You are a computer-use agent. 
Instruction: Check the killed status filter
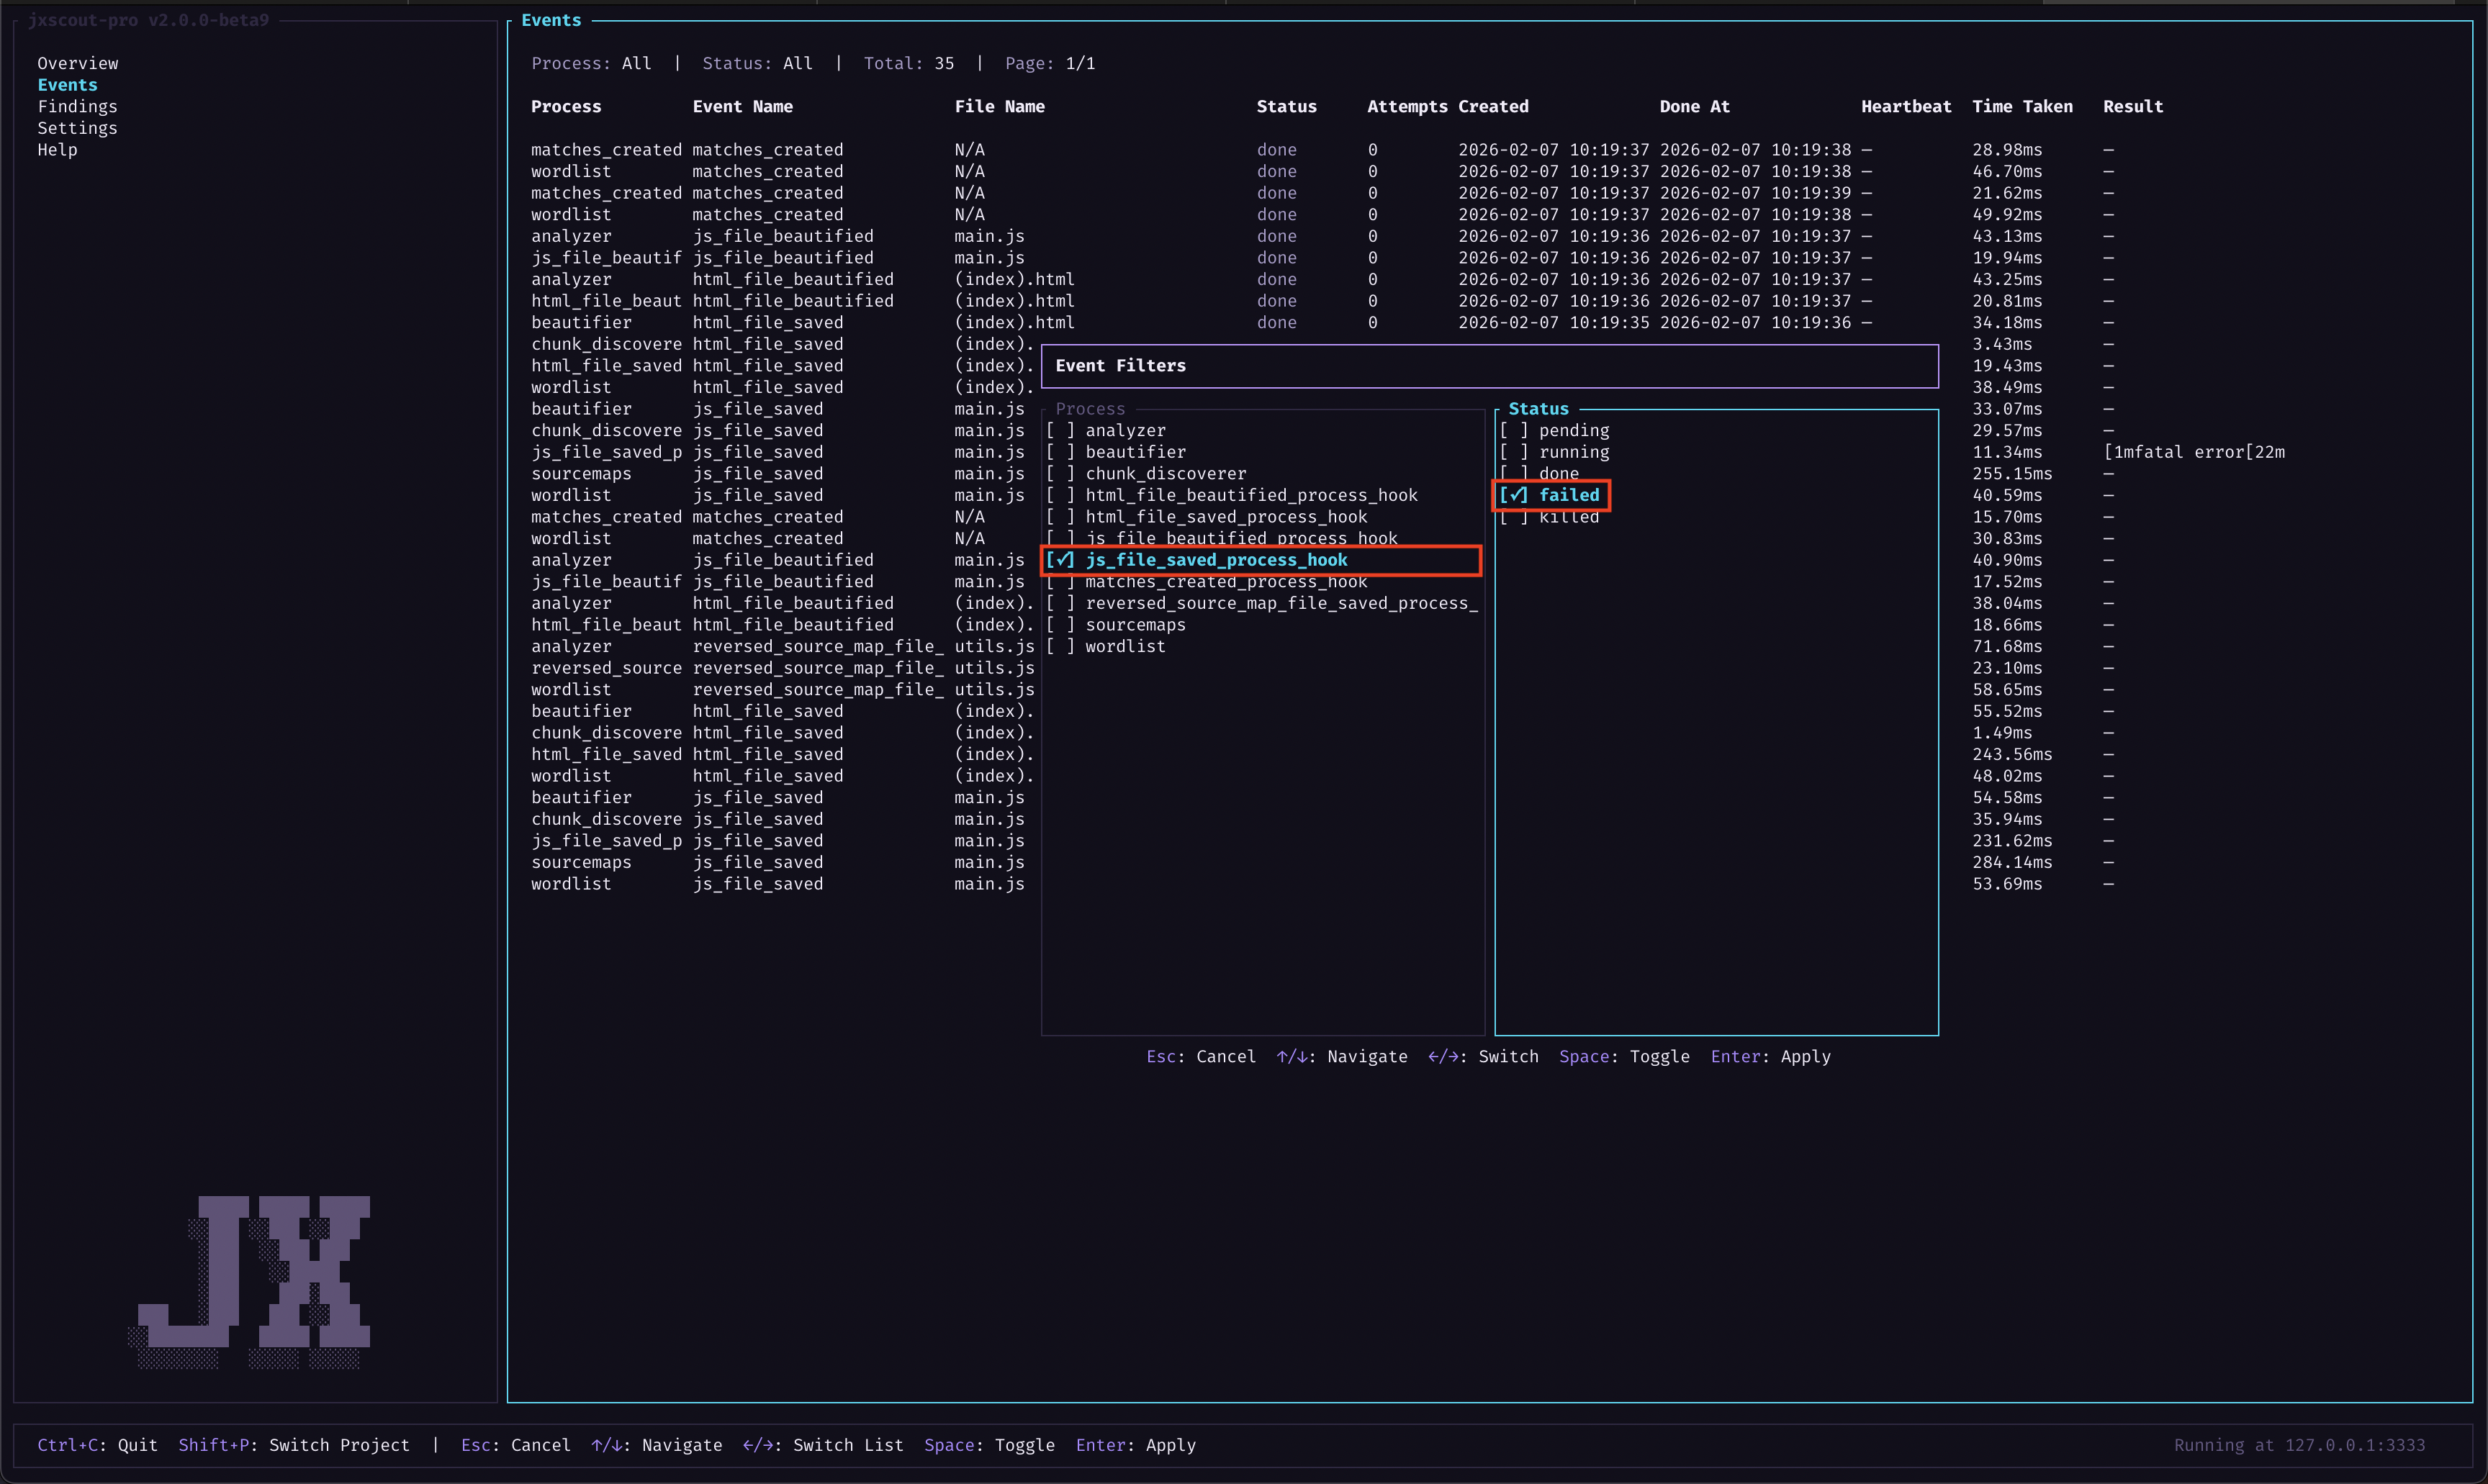(1549, 517)
